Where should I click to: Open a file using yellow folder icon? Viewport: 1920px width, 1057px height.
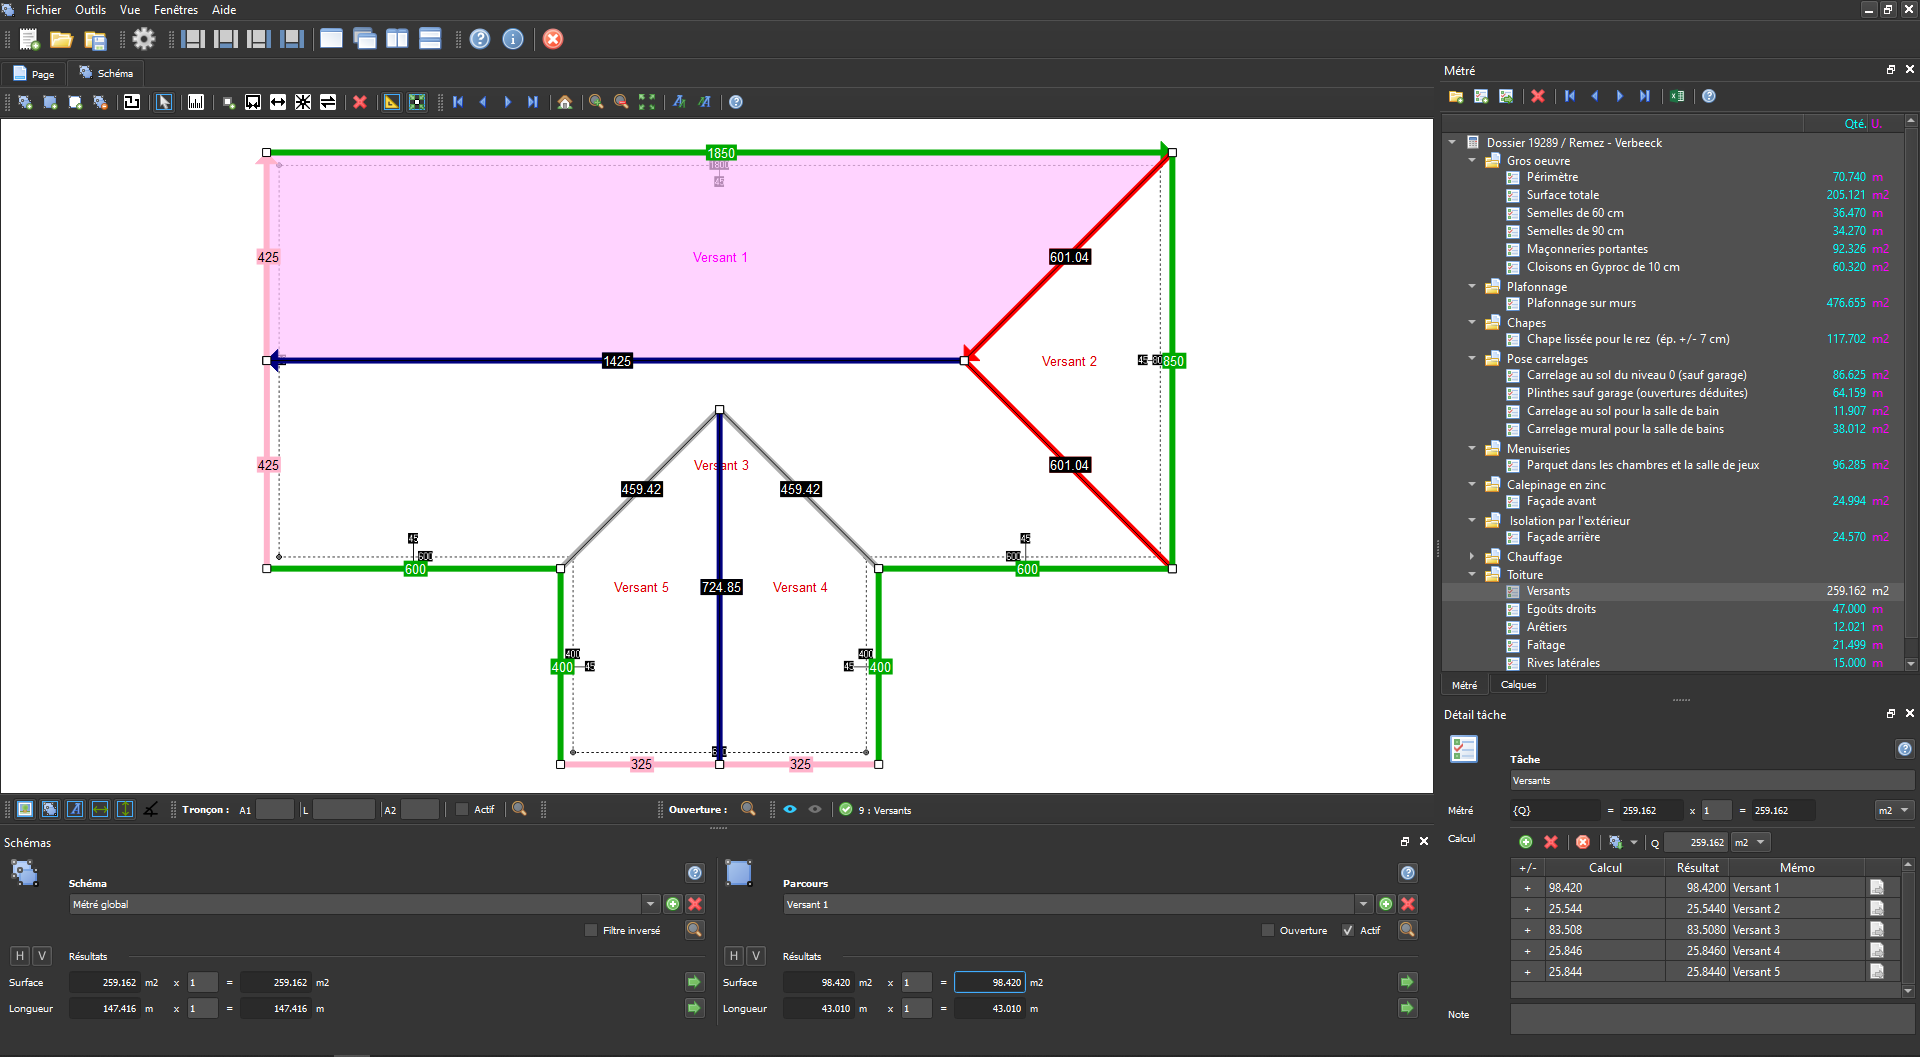pyautogui.click(x=61, y=39)
